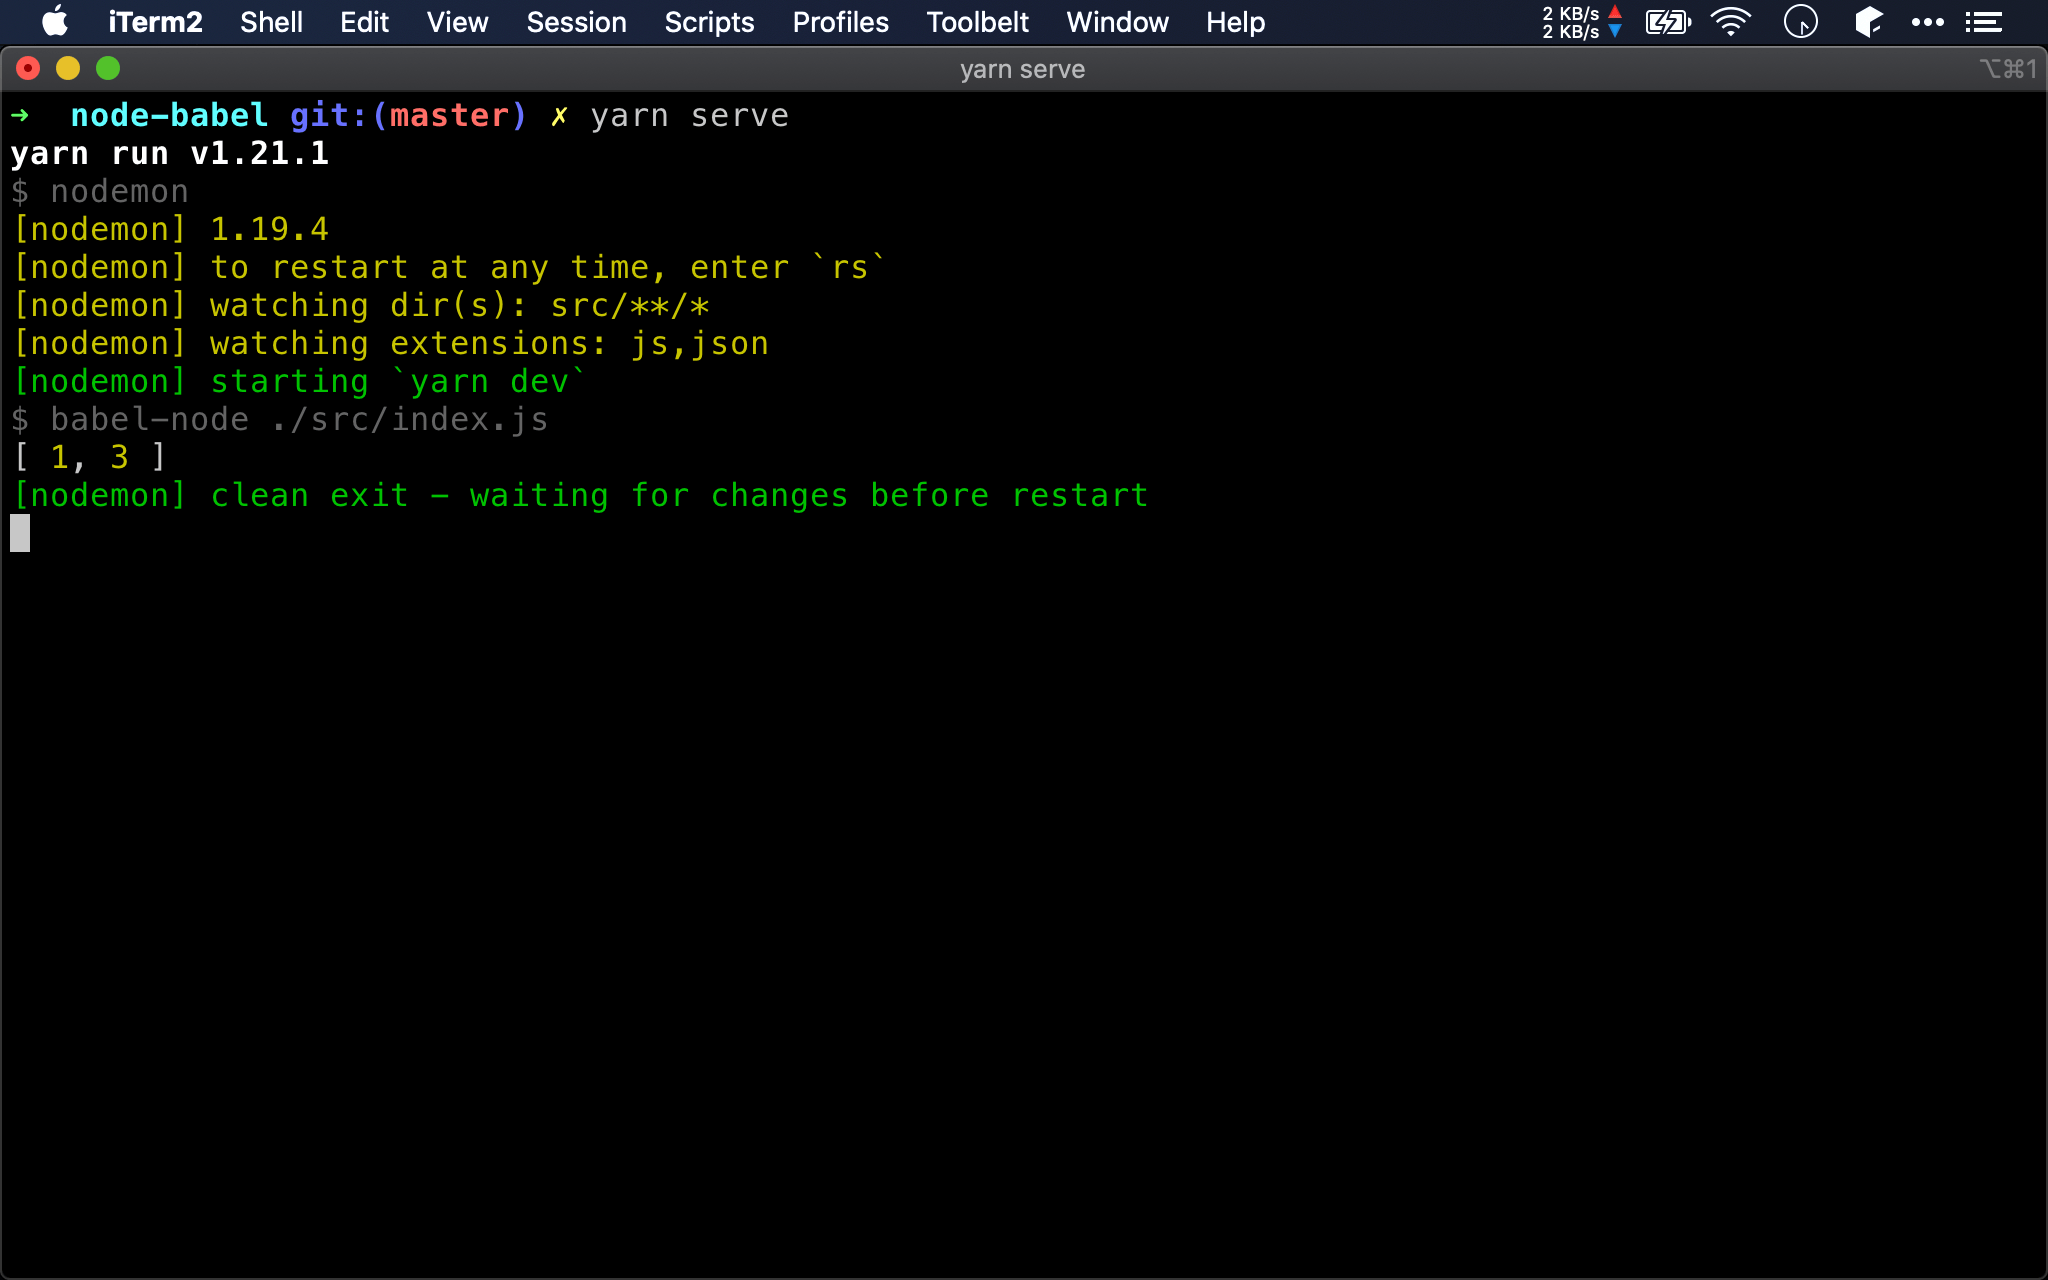Click the screen recording/broadcast icon
The image size is (2048, 1280).
(x=1799, y=22)
